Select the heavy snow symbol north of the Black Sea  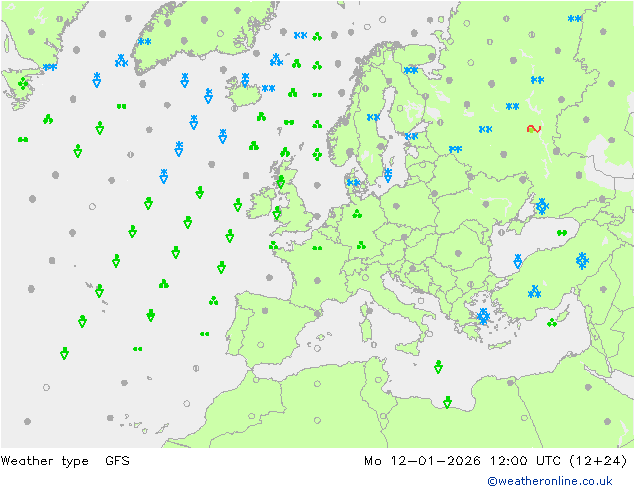pos(541,206)
